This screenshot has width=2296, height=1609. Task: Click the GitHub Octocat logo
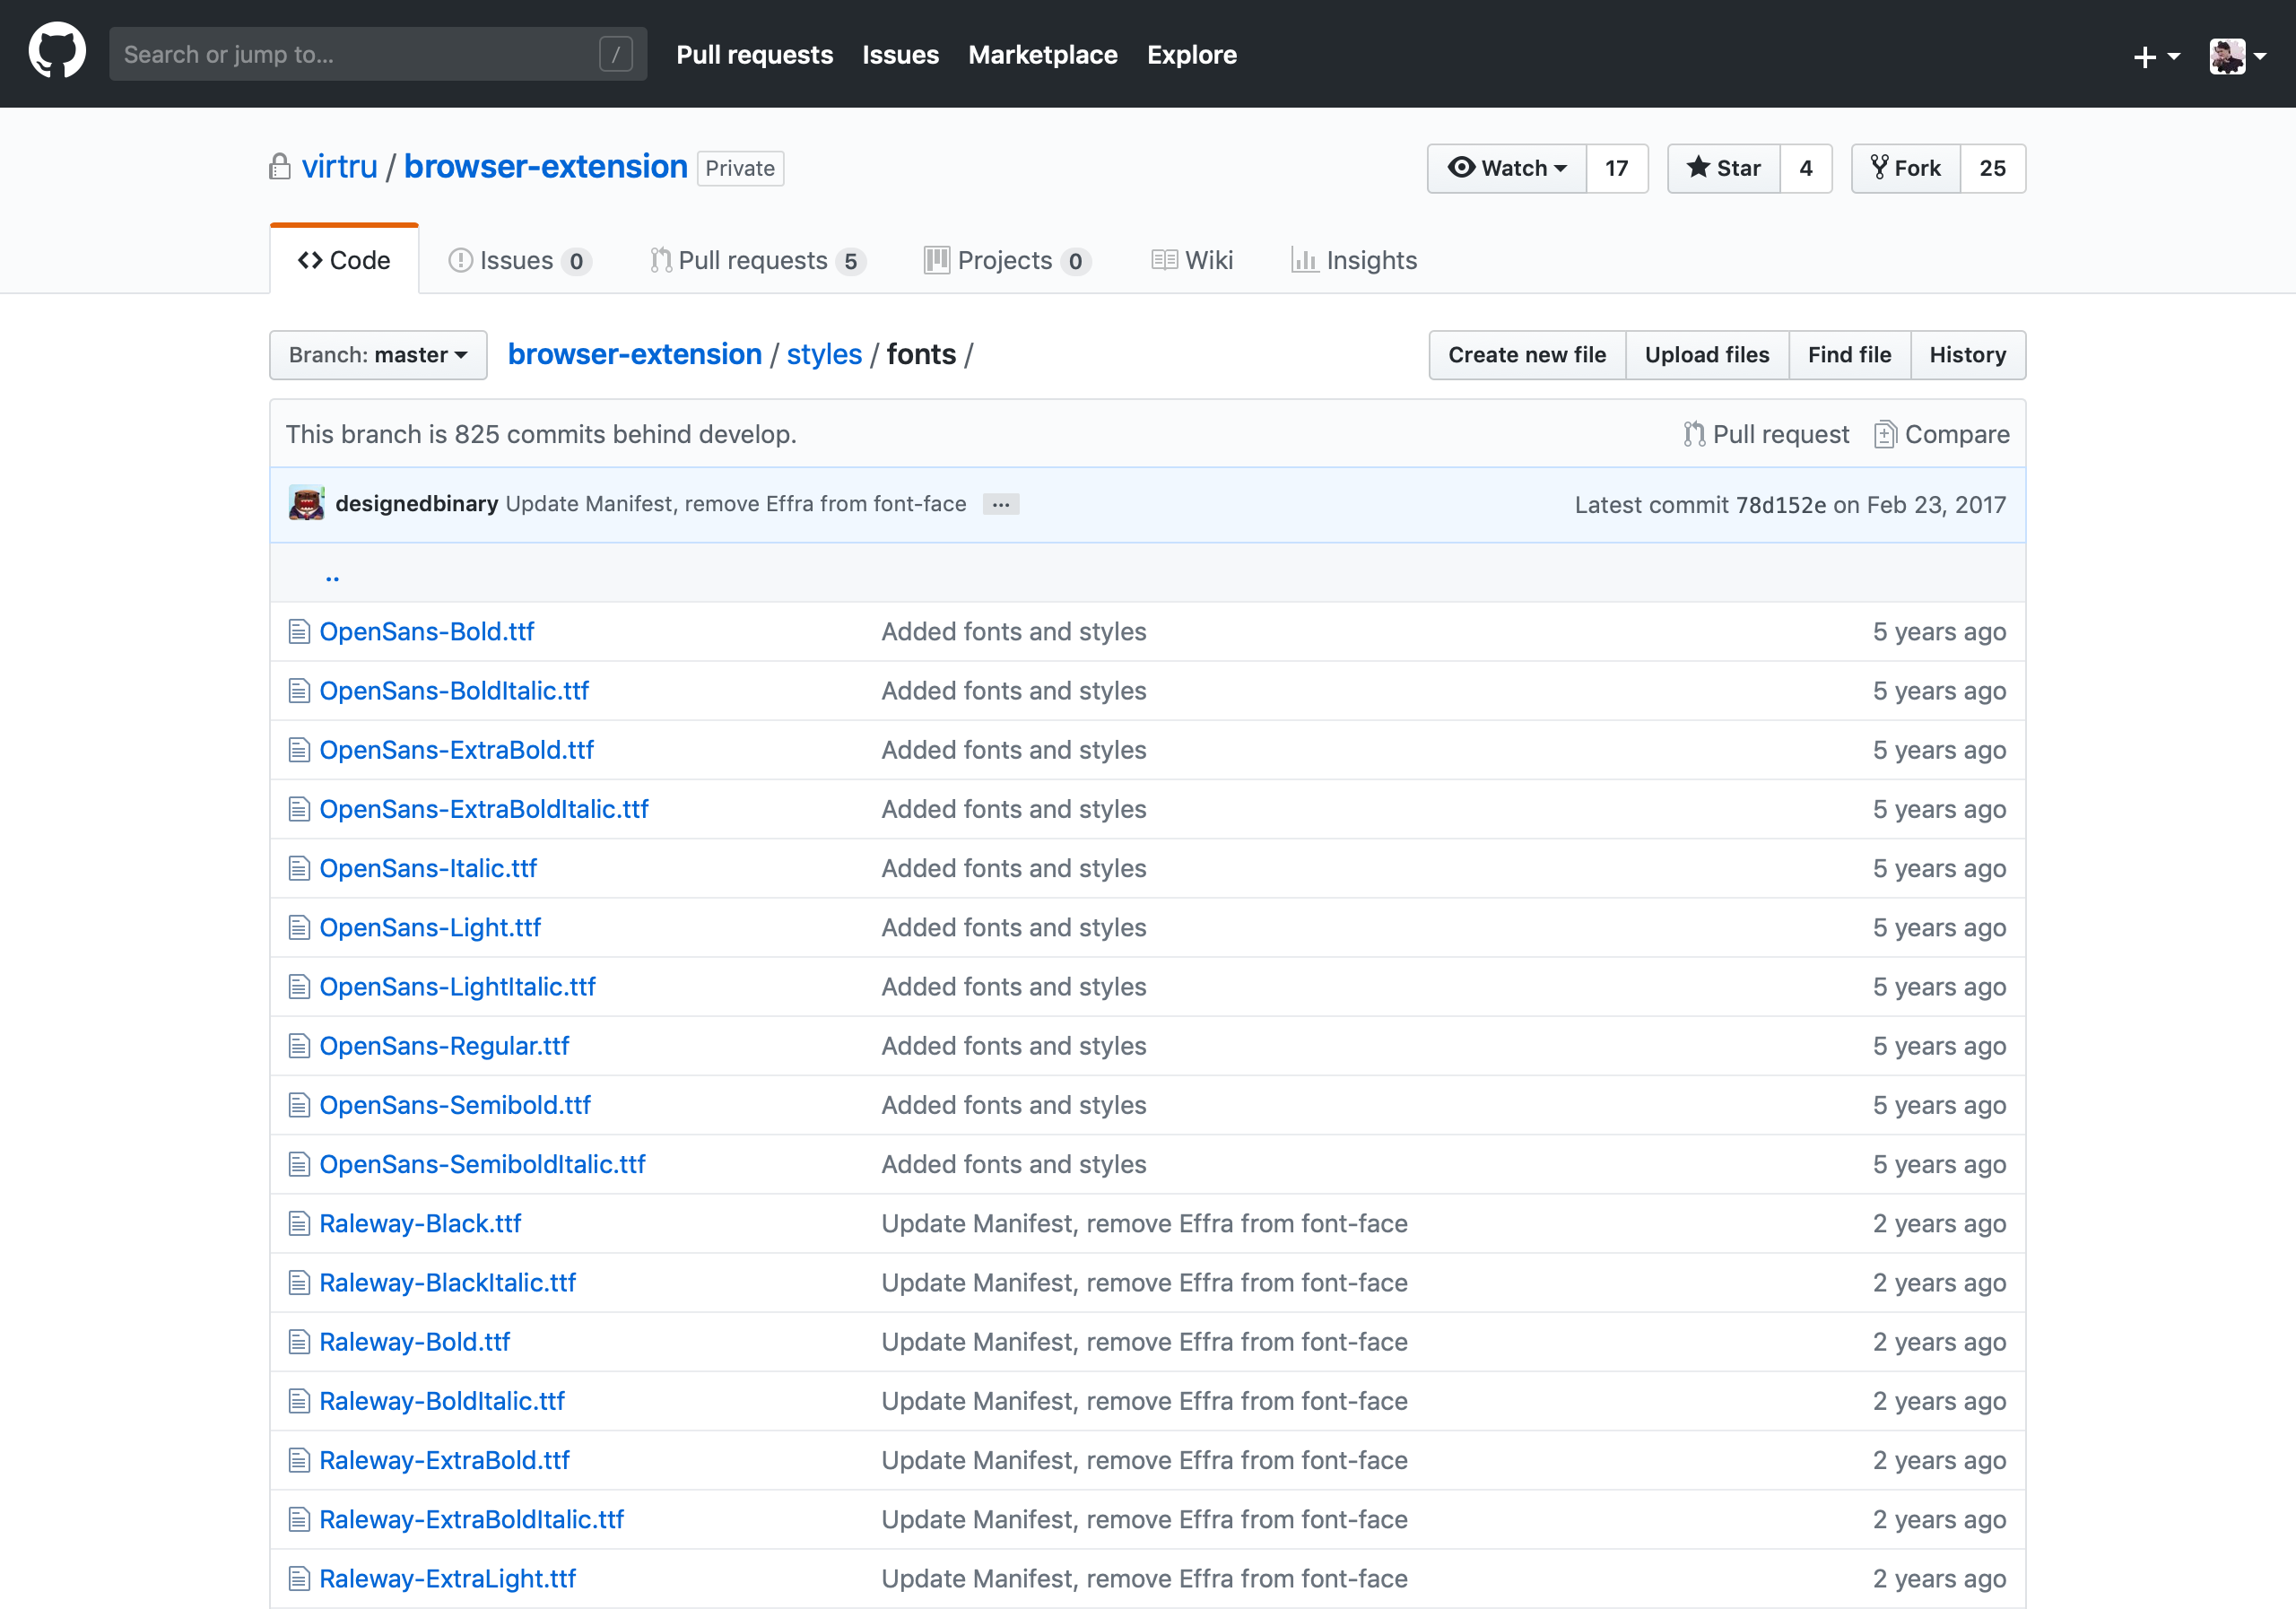57,52
